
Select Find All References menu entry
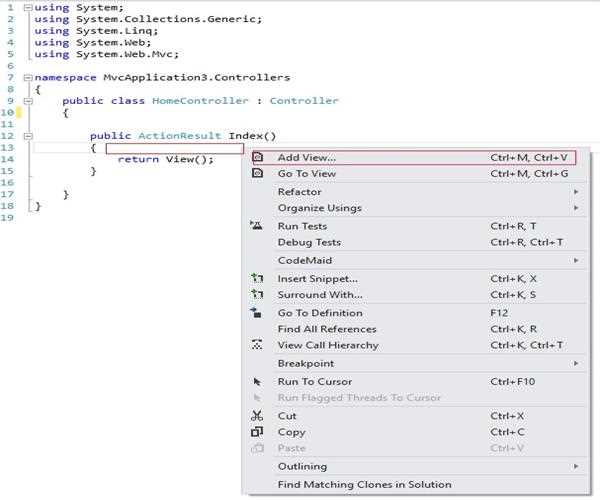[x=327, y=329]
